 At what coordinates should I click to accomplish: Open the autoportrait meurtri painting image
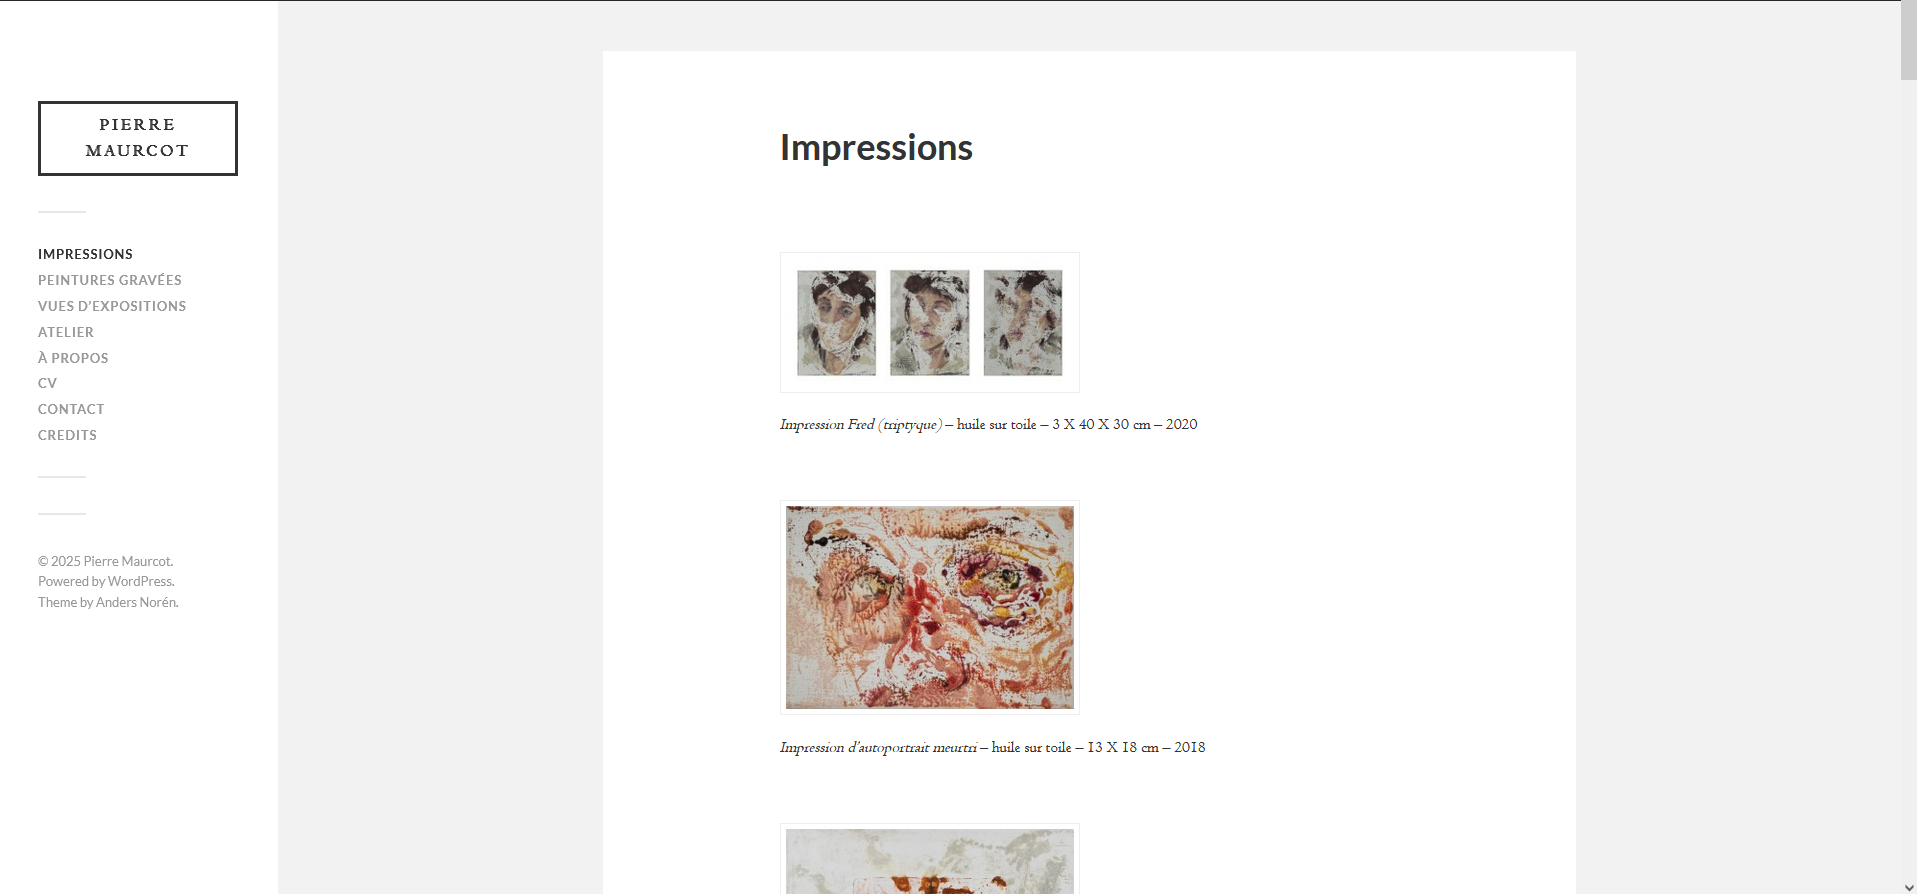point(930,607)
